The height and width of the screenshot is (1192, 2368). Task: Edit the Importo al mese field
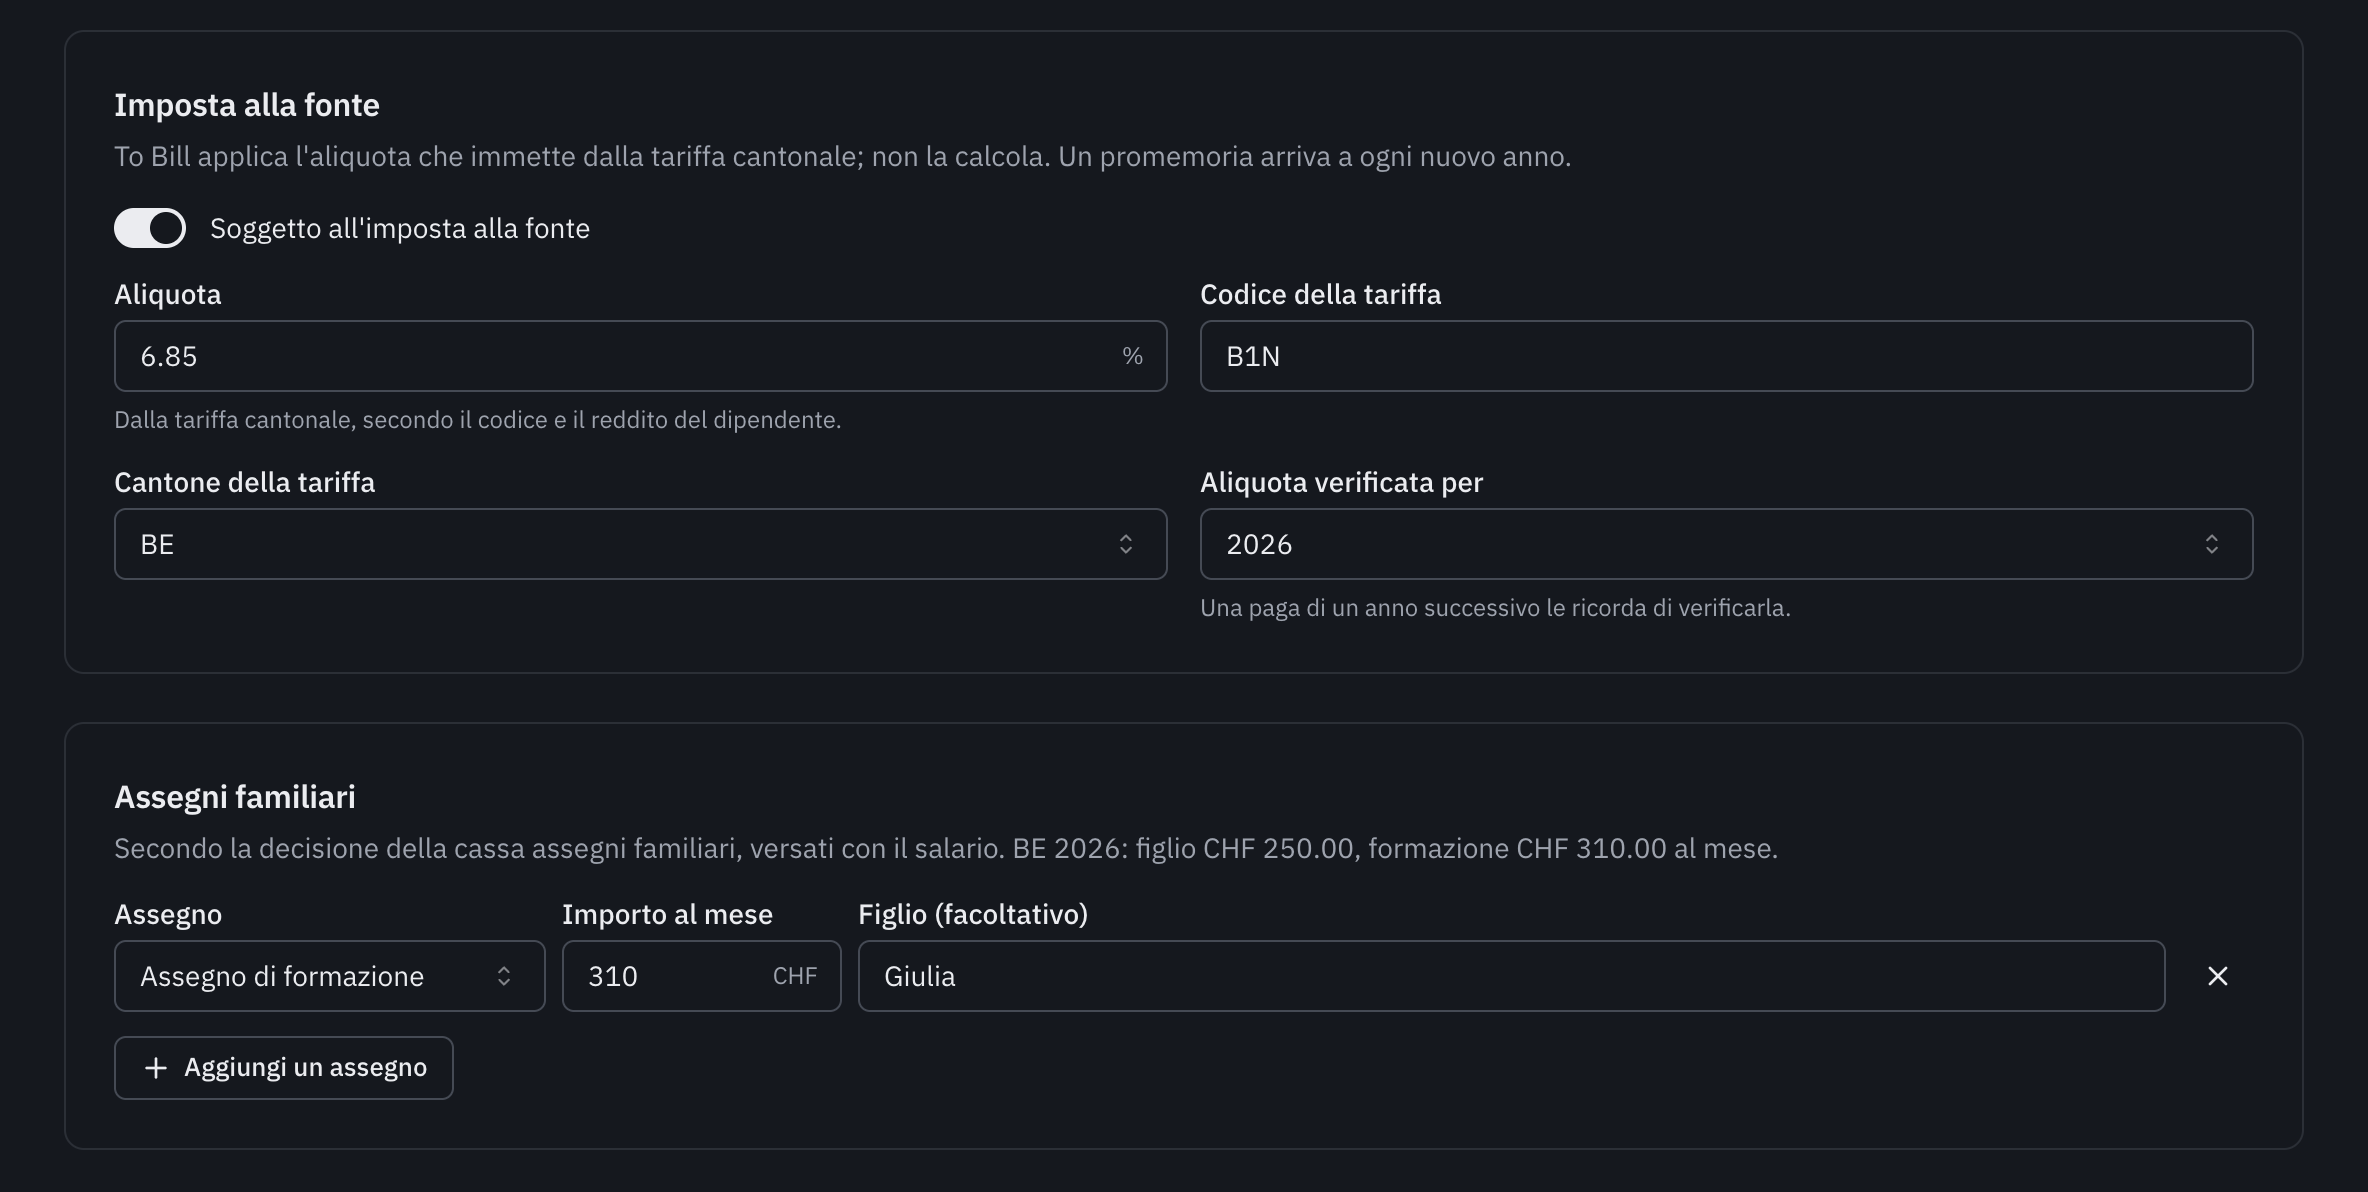pyautogui.click(x=701, y=976)
